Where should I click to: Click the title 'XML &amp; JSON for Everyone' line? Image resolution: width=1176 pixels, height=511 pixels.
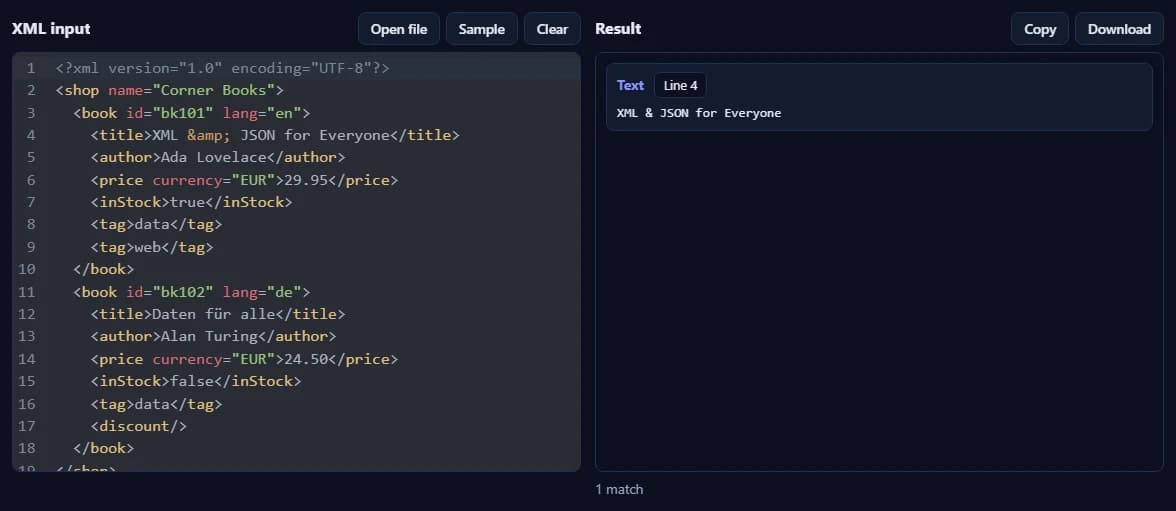(x=275, y=136)
